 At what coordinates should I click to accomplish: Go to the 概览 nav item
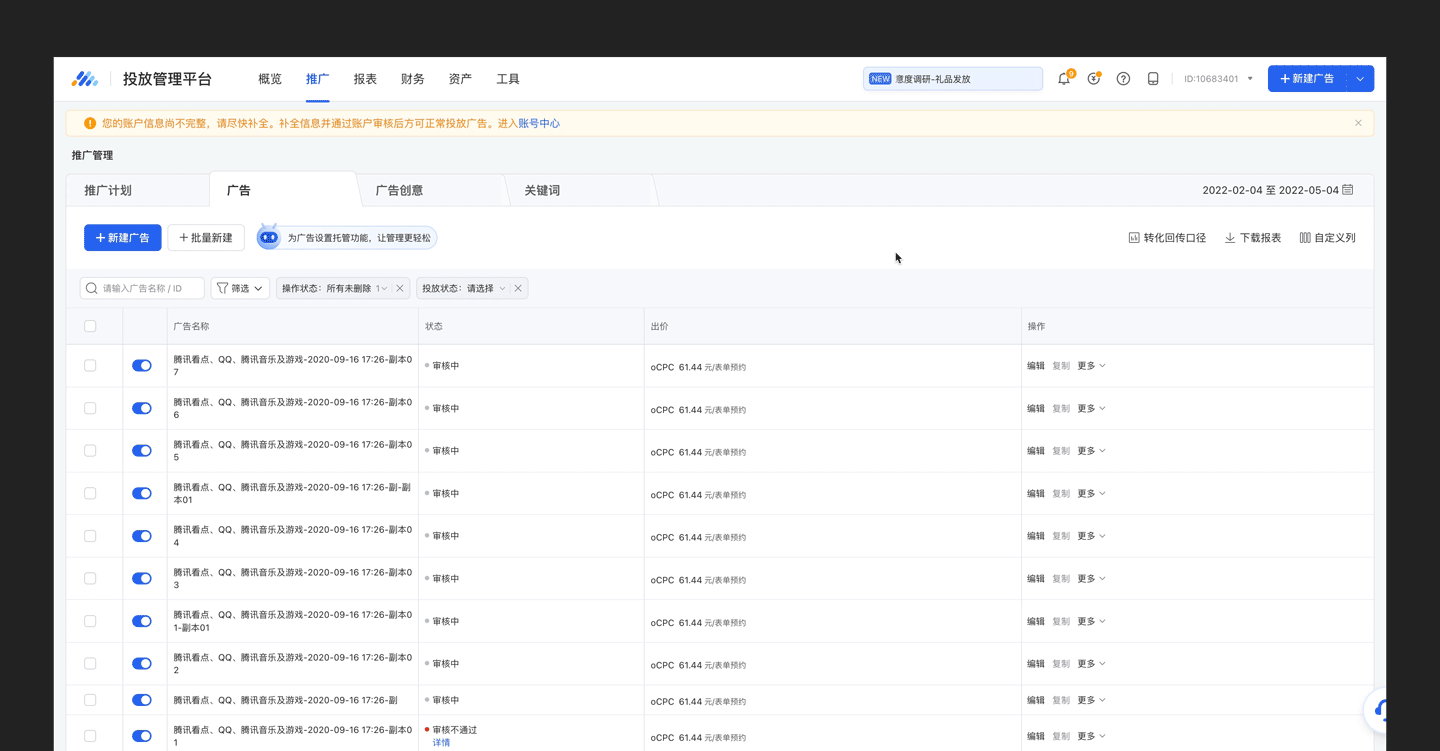270,79
